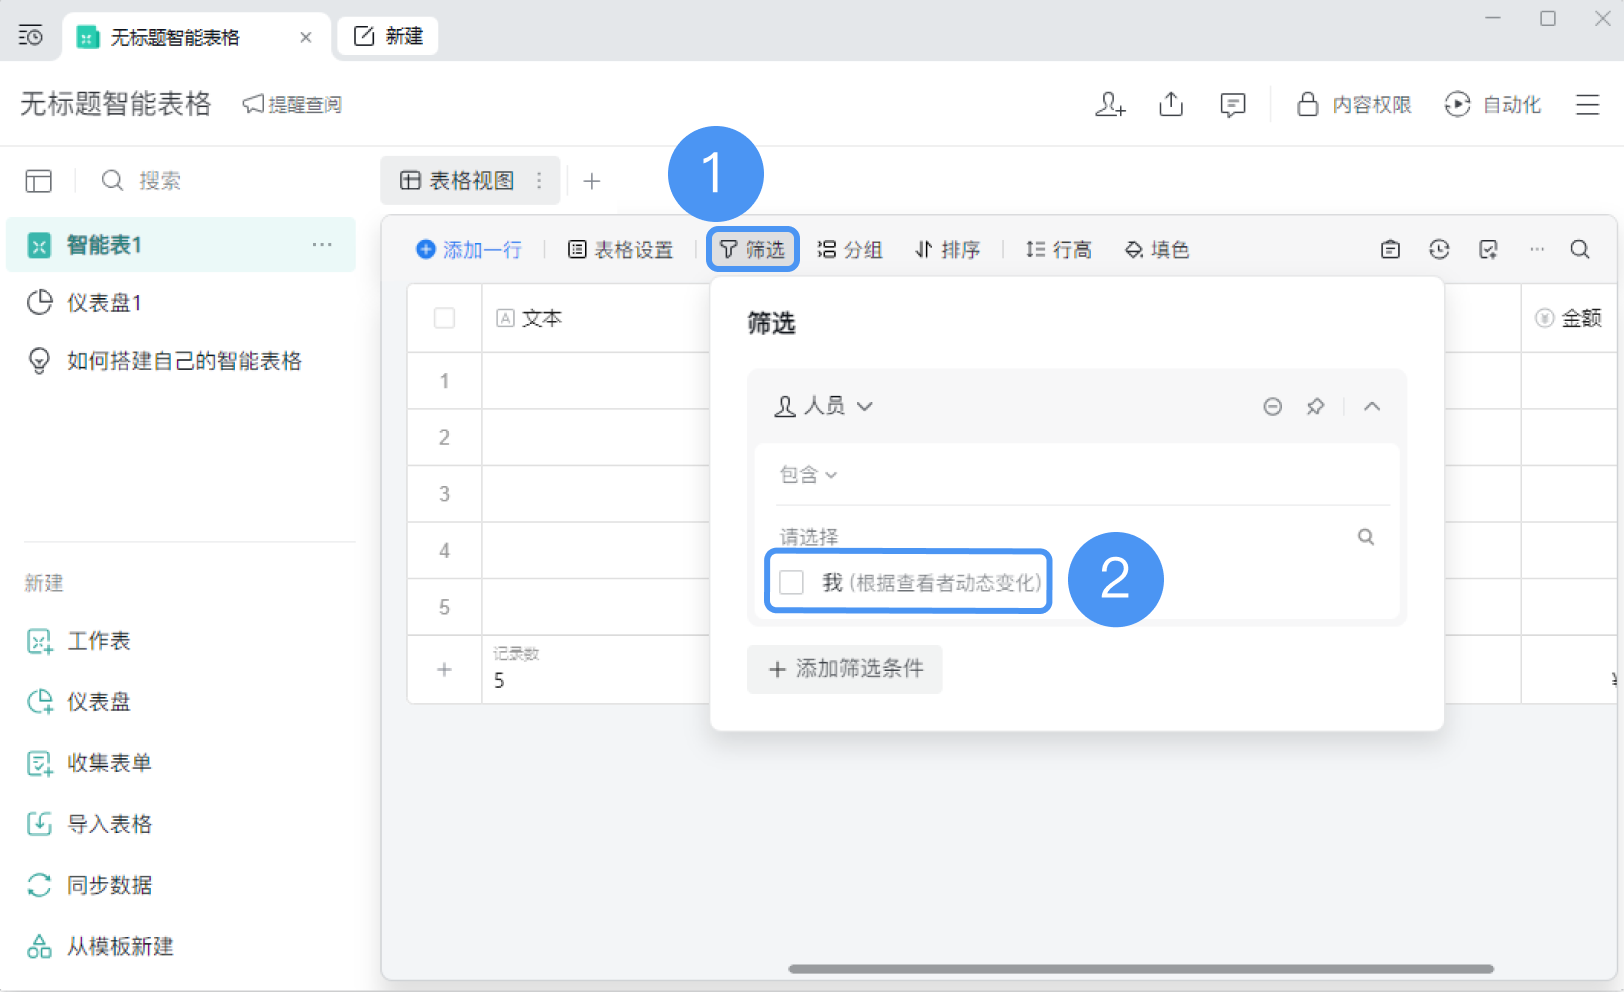The image size is (1624, 992).
Task: Open 表格设置 table settings
Action: (x=621, y=250)
